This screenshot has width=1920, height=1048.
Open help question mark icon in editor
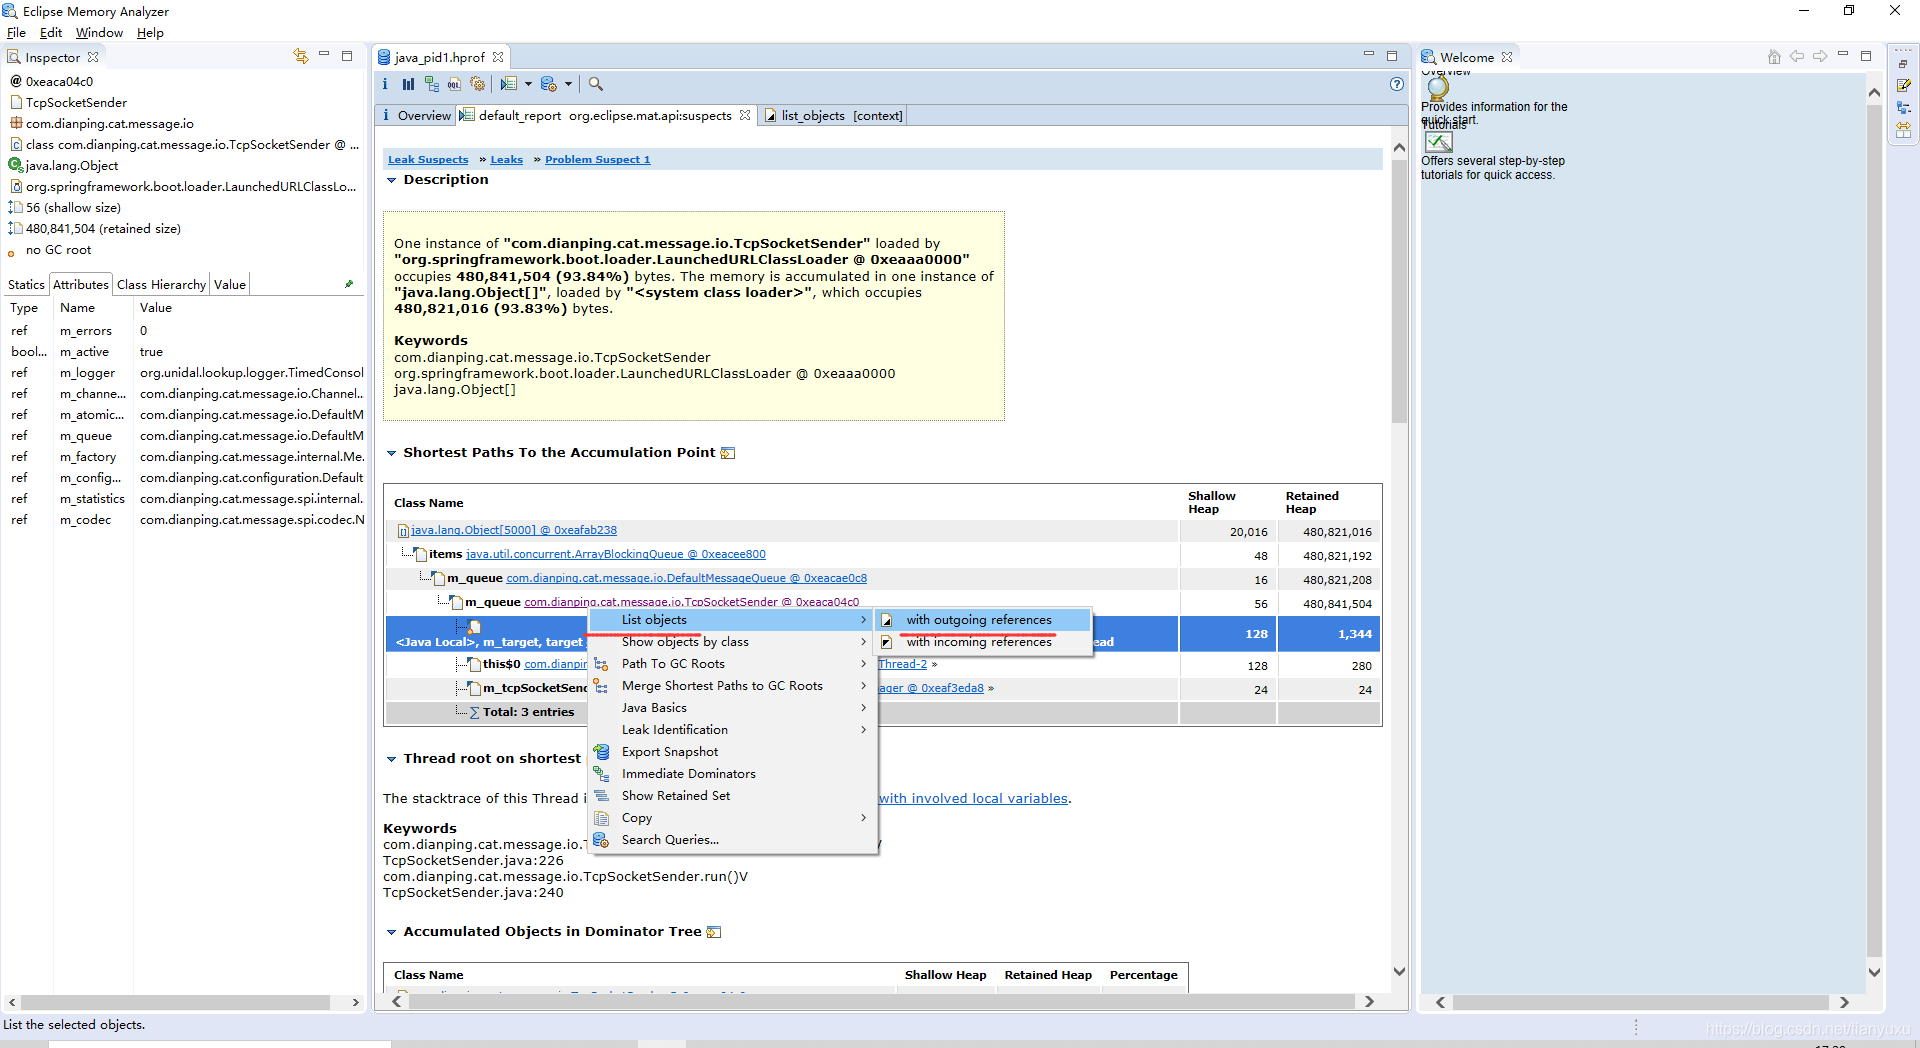pos(1397,84)
